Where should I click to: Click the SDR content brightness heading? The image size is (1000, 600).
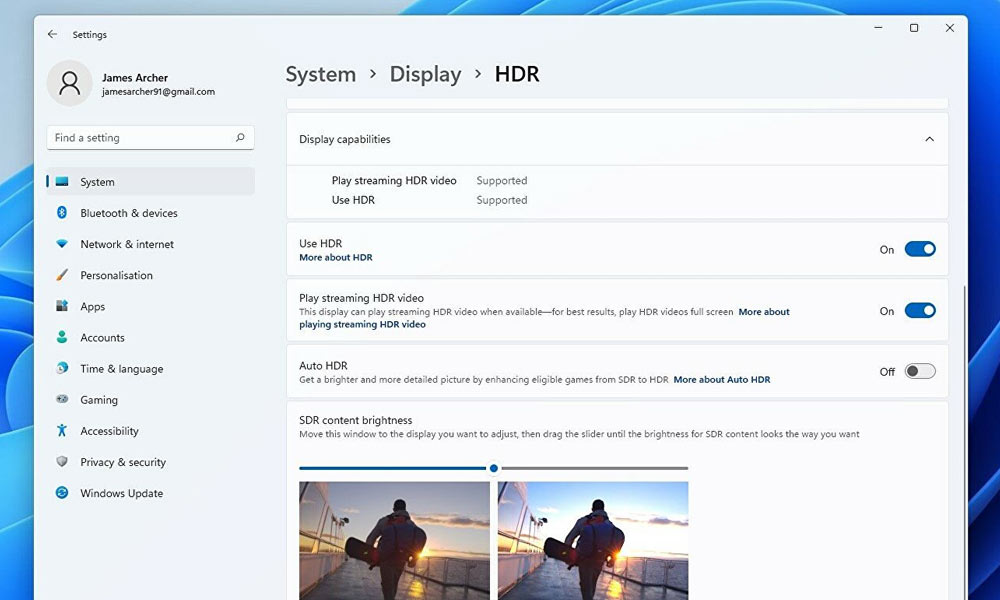tap(355, 420)
